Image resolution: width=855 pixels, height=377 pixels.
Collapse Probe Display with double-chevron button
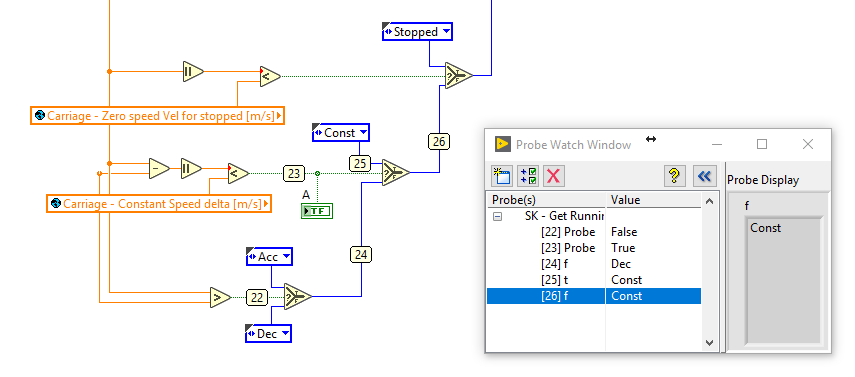click(705, 176)
